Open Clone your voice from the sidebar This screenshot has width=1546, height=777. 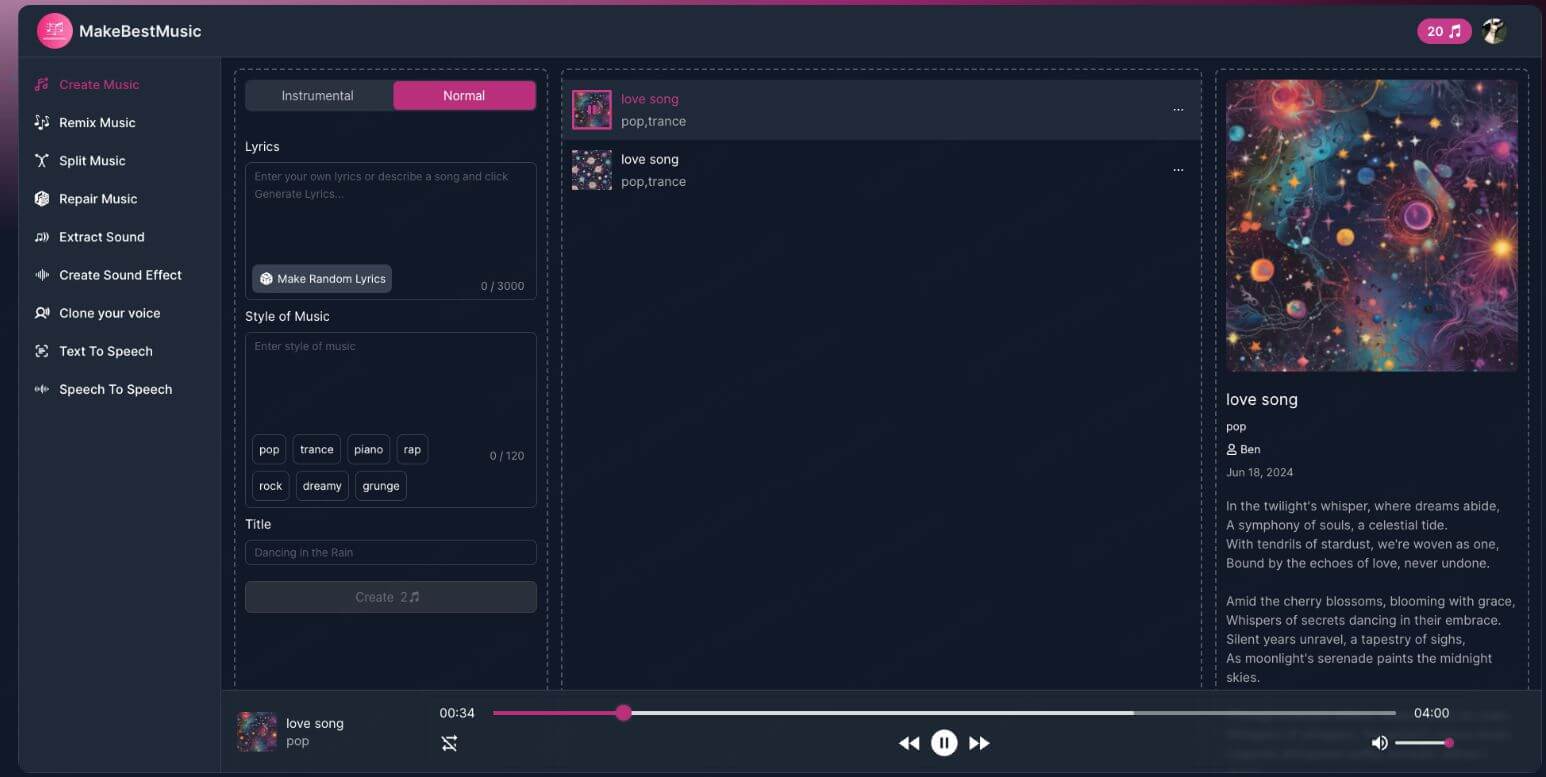109,313
